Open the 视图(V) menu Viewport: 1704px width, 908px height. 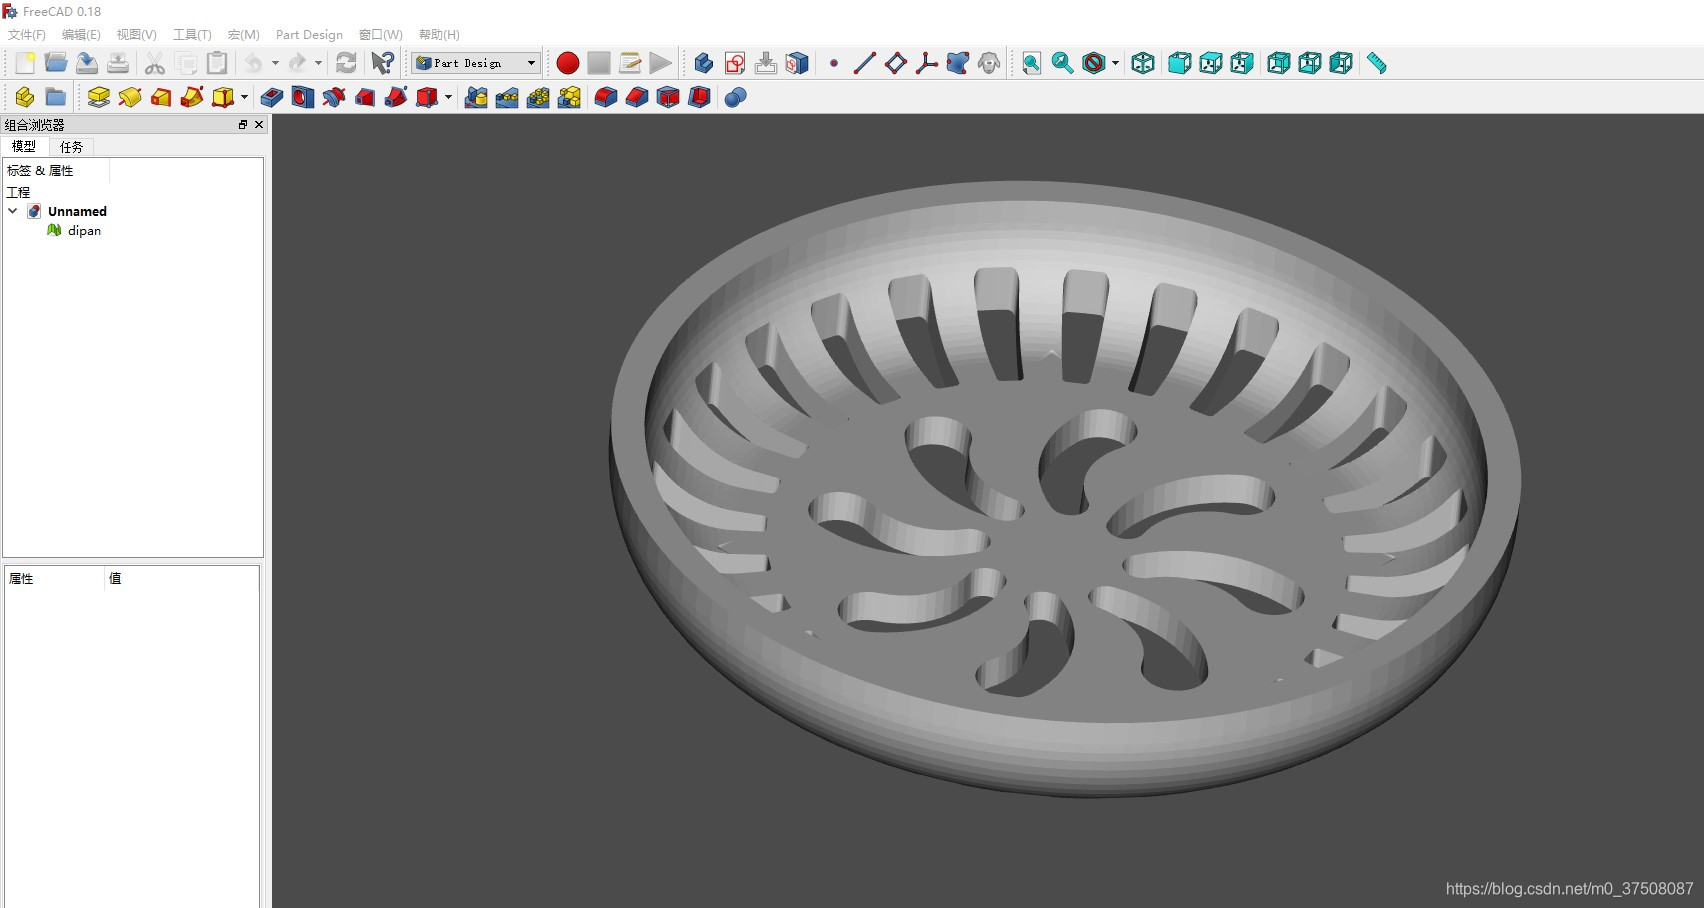tap(137, 34)
